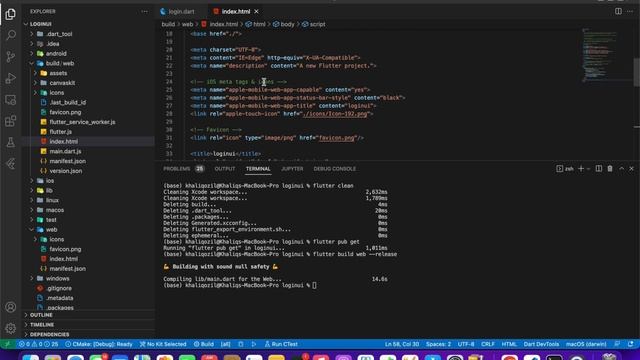
Task: Open Remote Explorer view
Action: pos(11,100)
